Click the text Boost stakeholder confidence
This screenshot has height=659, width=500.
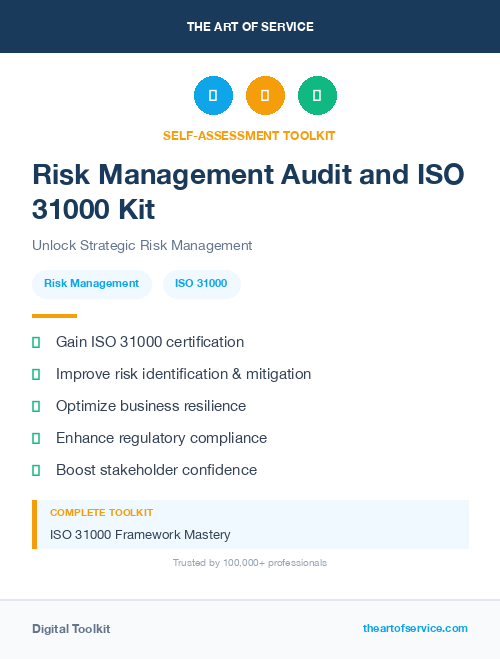[x=156, y=470]
